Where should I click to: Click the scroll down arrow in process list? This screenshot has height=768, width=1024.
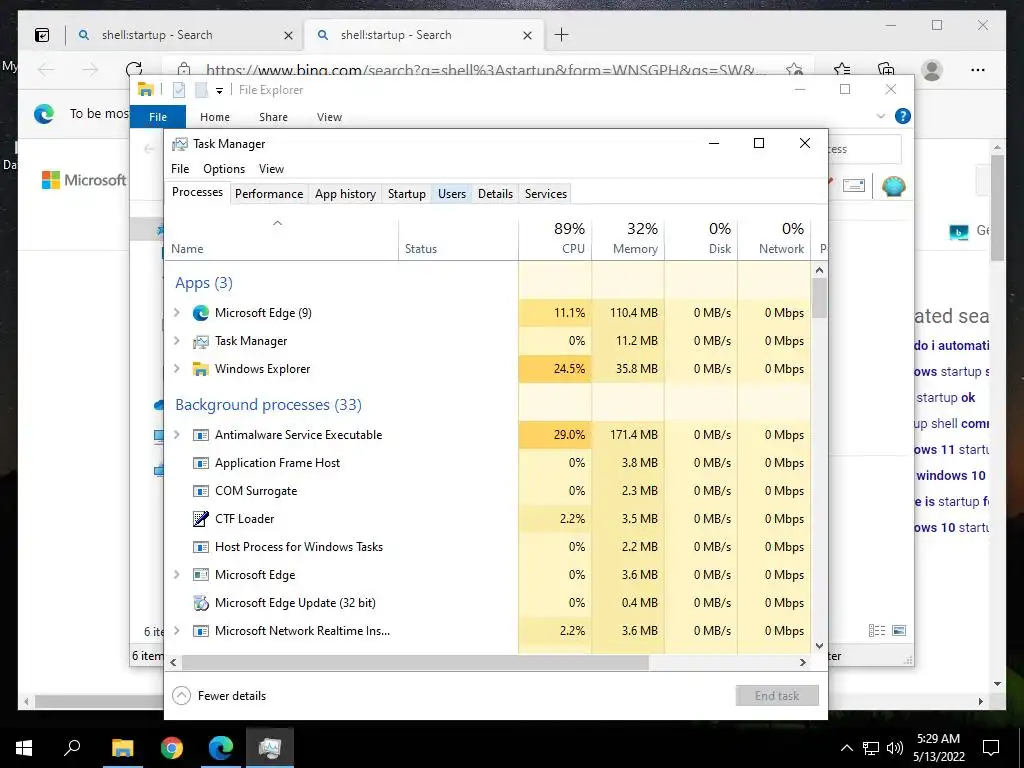[820, 646]
